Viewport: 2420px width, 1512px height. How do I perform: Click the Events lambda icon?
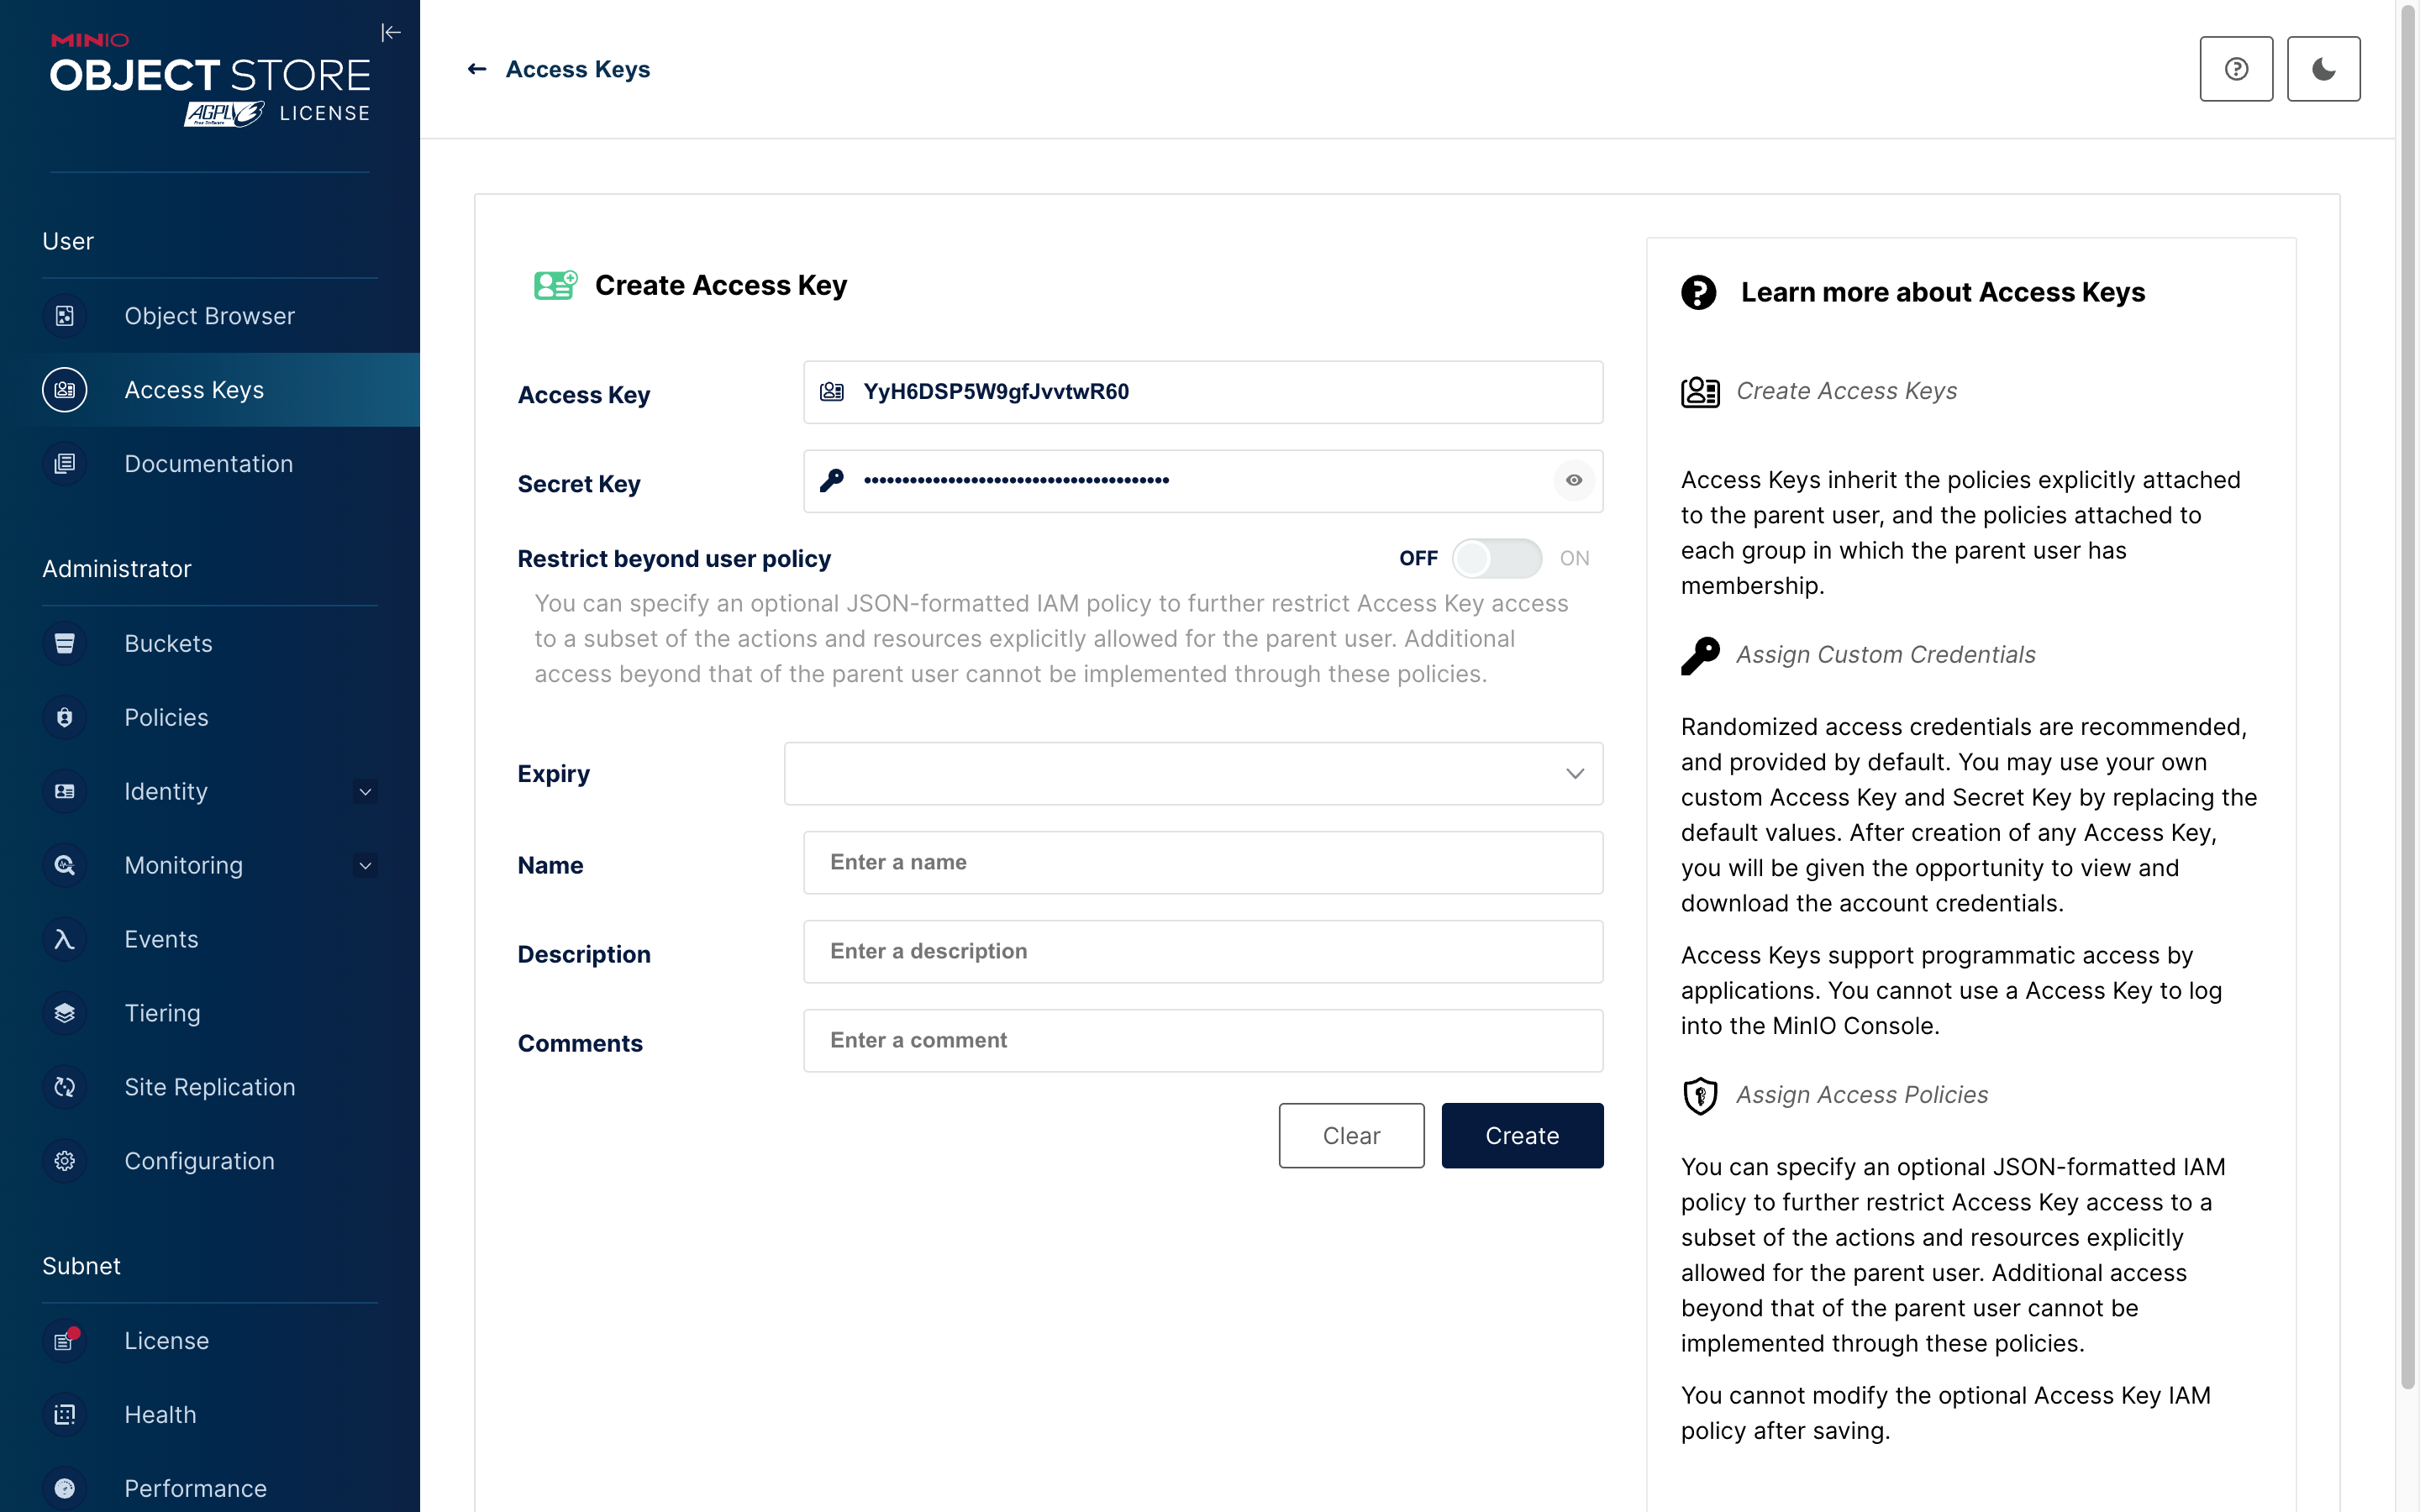[65, 939]
